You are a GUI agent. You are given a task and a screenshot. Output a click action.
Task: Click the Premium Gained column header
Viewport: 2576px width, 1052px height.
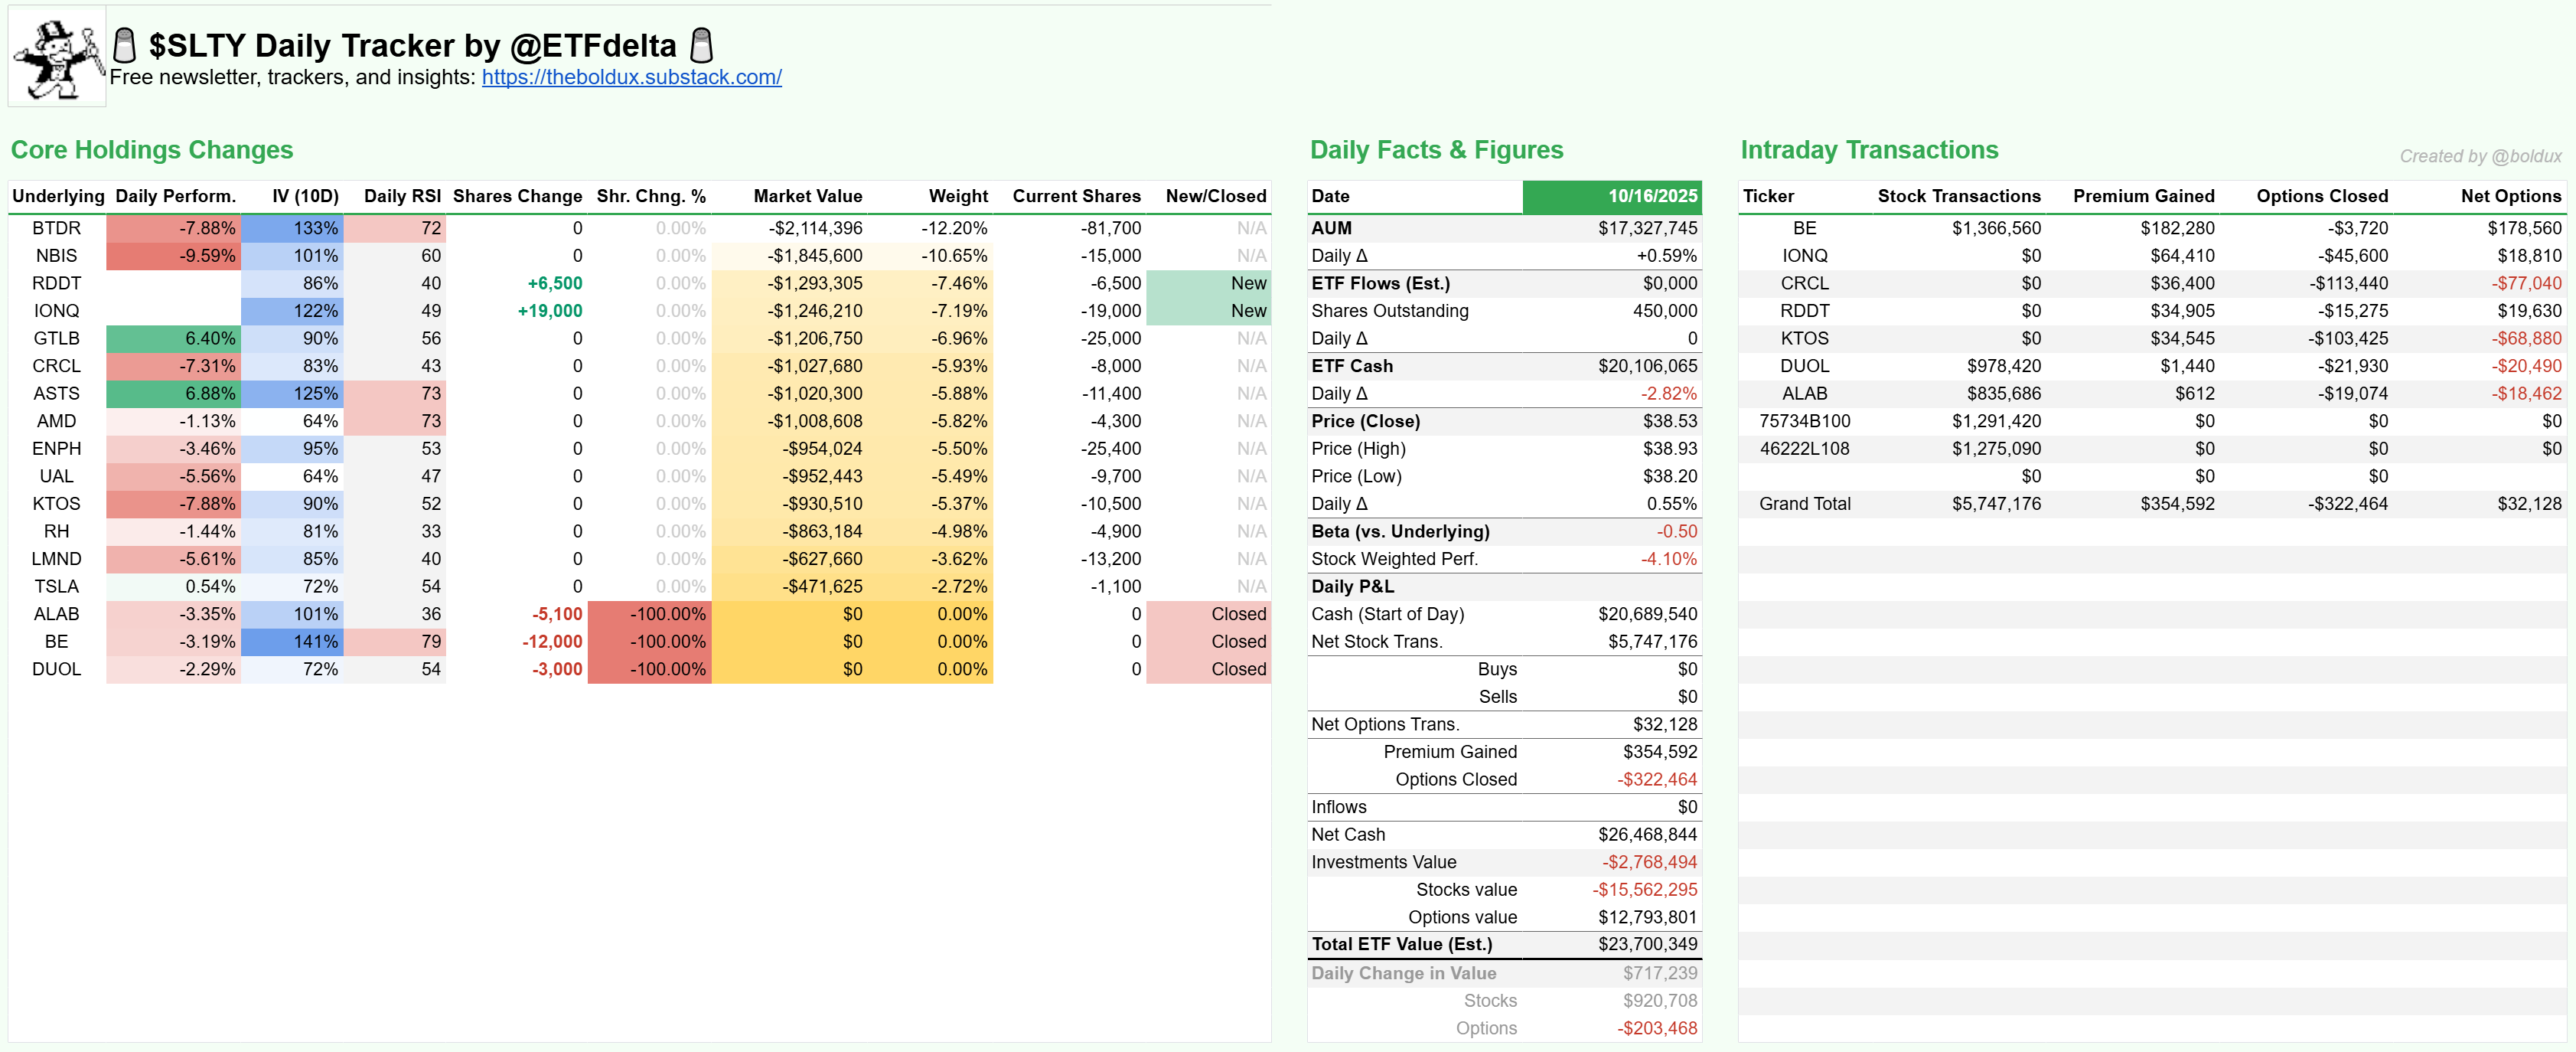(x=2143, y=196)
